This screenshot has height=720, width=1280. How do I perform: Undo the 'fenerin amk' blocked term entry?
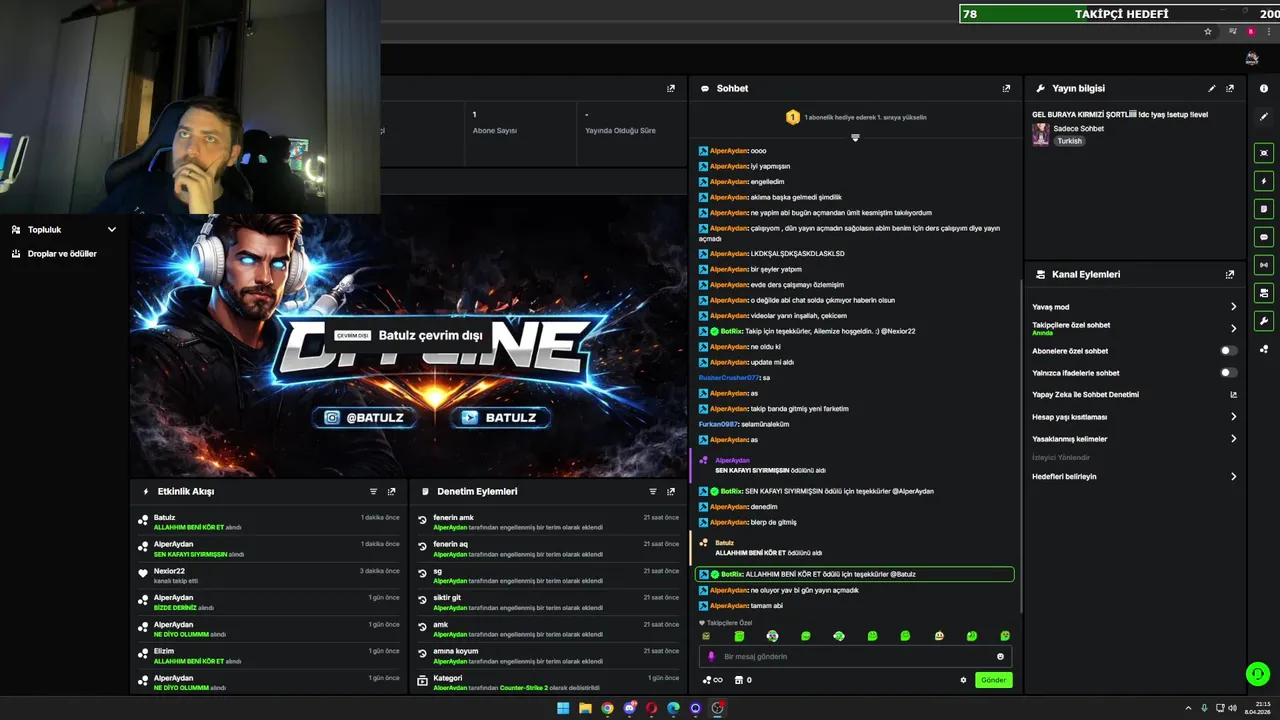coord(423,522)
